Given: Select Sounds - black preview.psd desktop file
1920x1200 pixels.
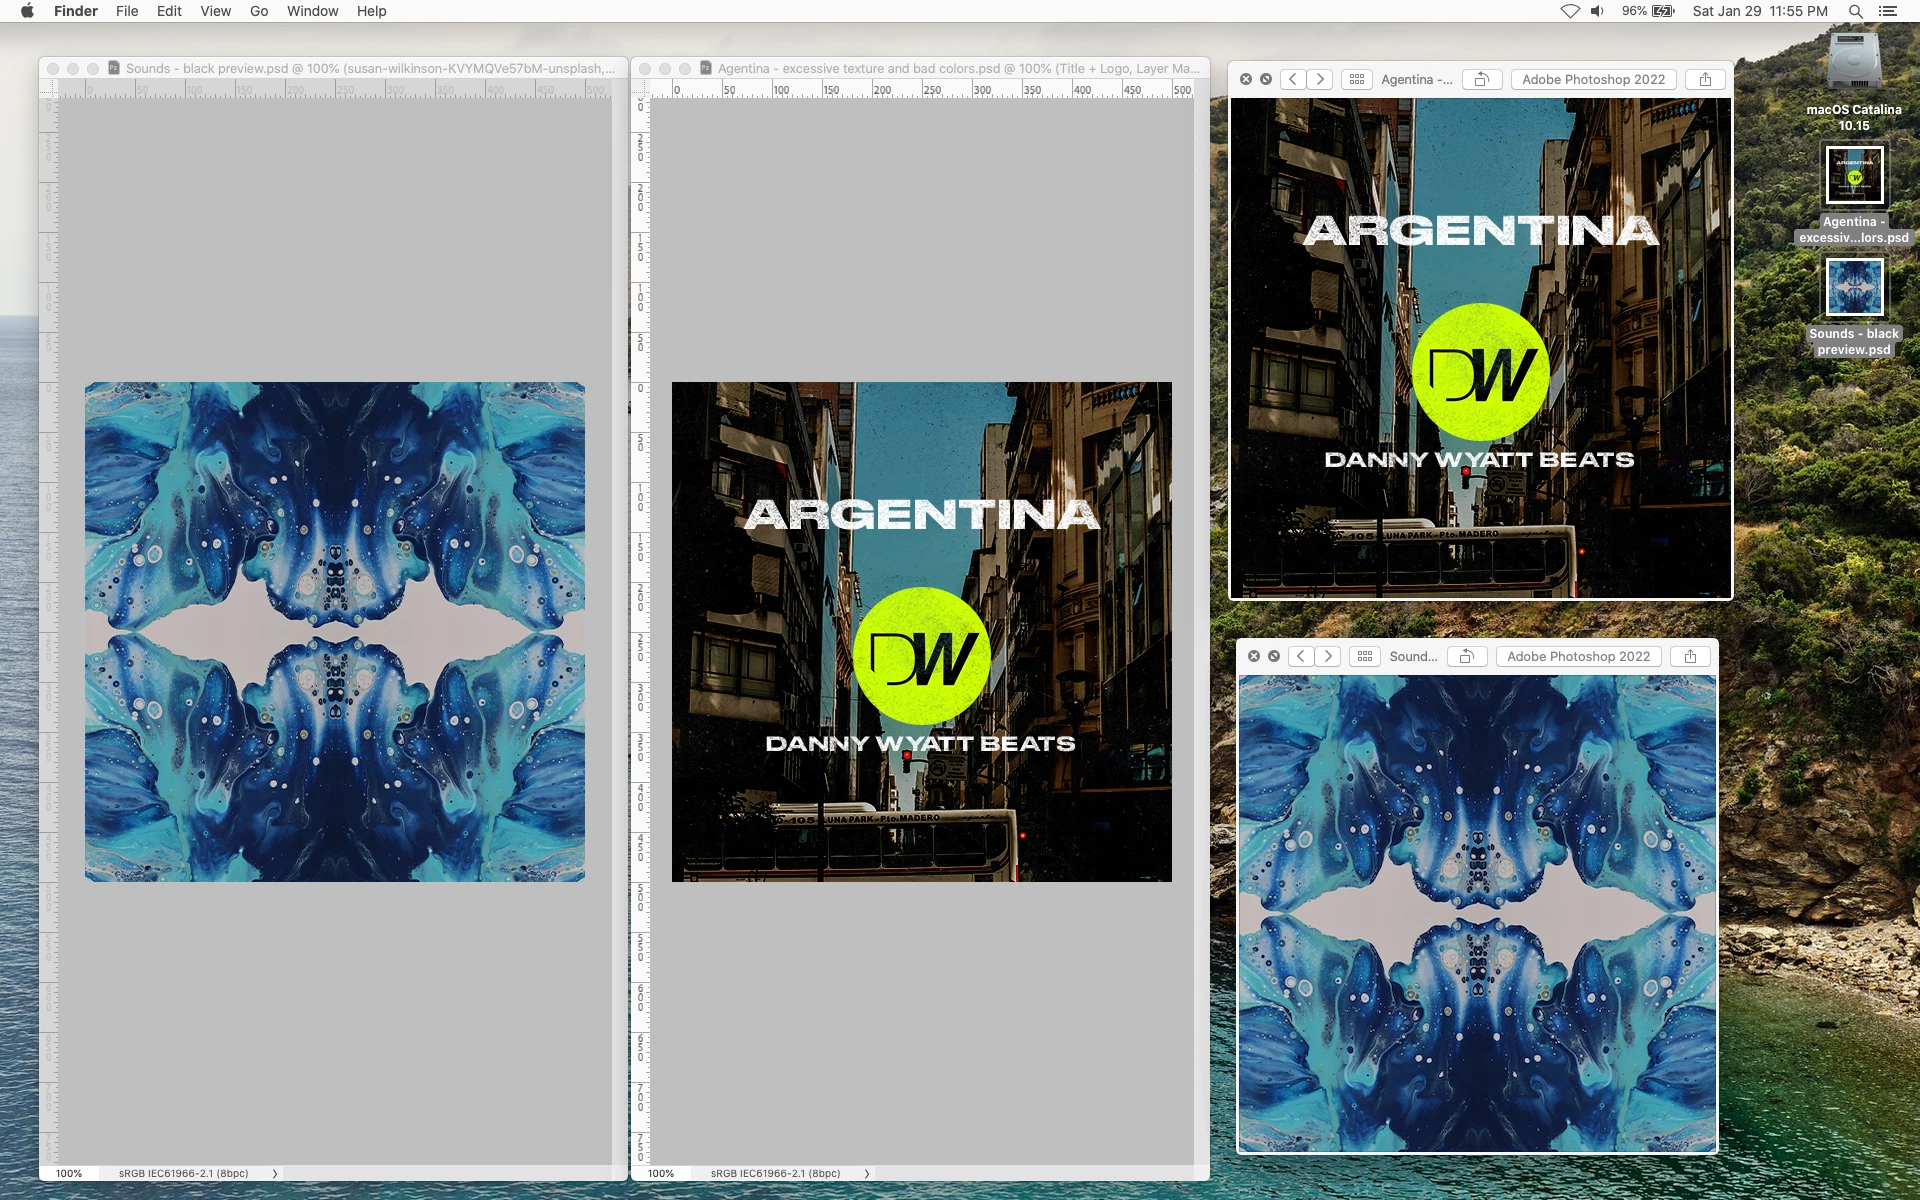Looking at the screenshot, I should pyautogui.click(x=1854, y=288).
